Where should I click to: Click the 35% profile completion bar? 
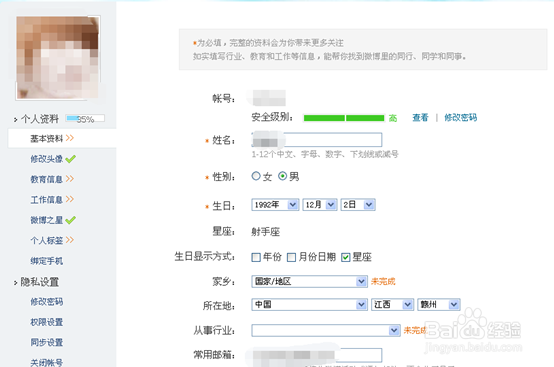(x=85, y=119)
